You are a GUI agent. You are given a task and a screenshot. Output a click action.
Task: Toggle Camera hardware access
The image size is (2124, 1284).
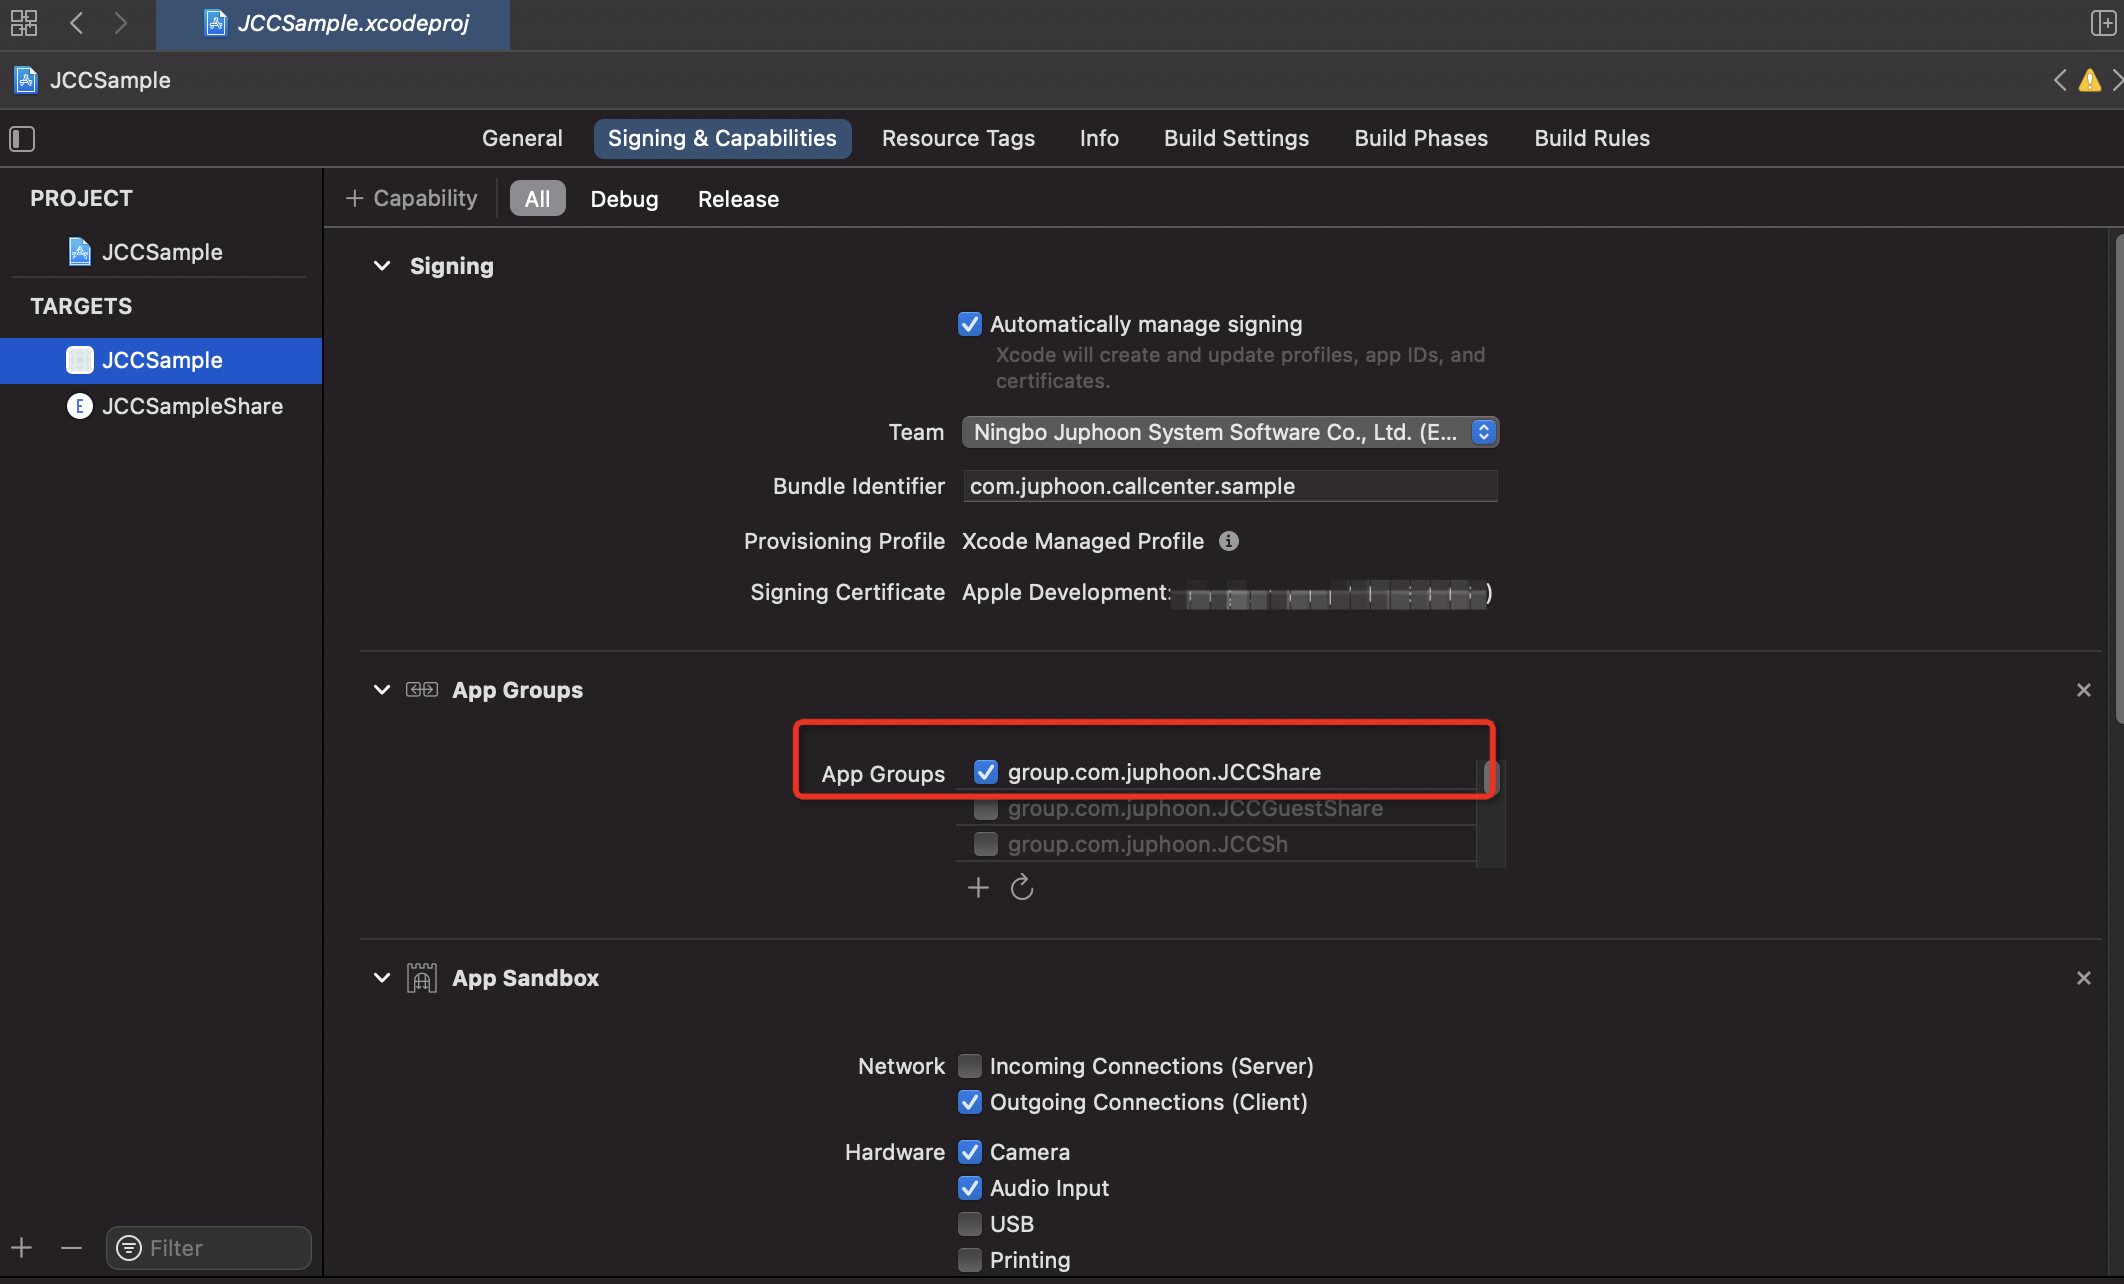(969, 1152)
